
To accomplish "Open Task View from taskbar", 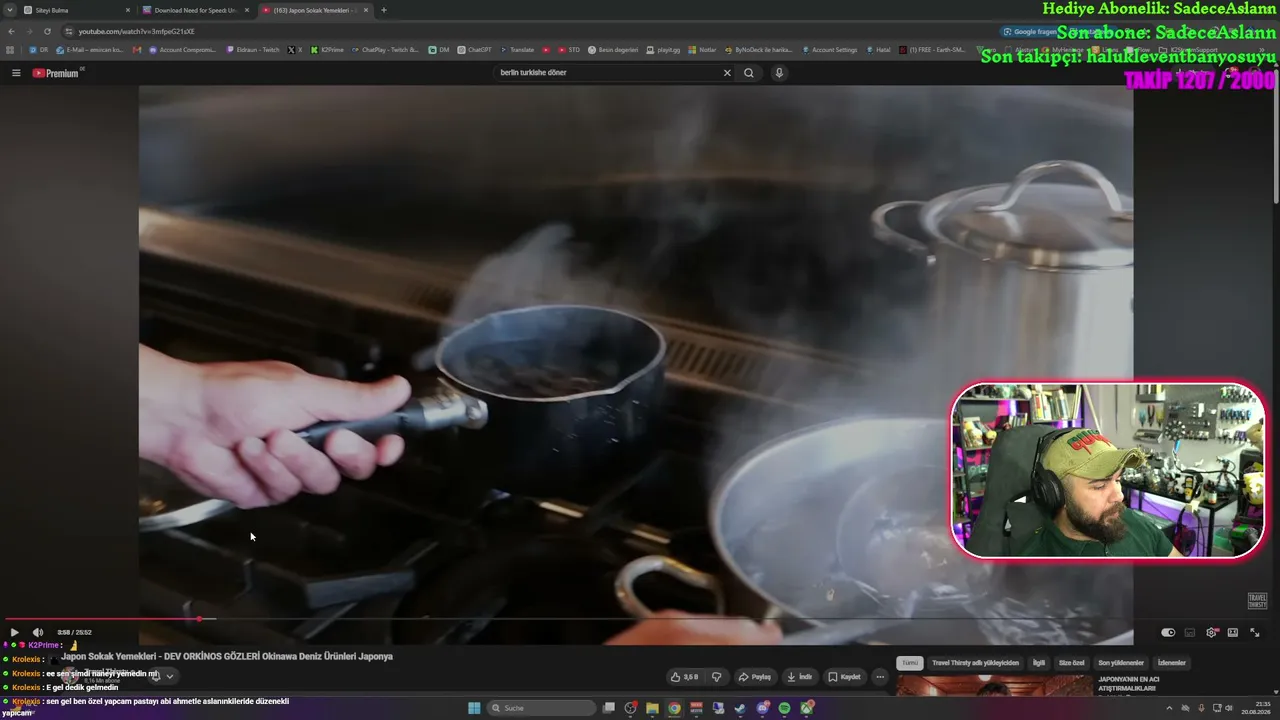I will pos(608,708).
